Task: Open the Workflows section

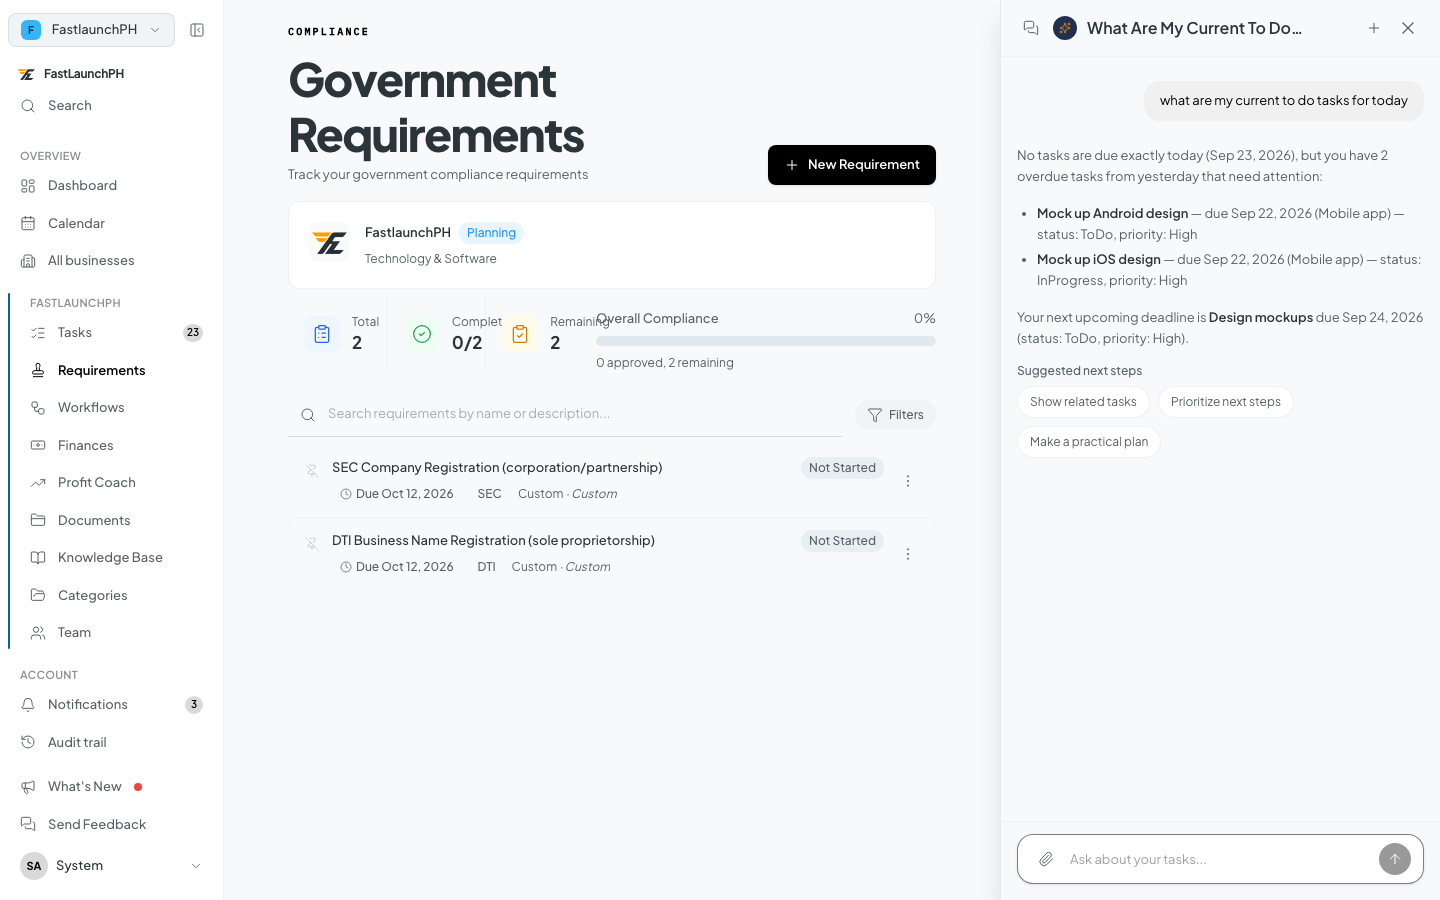Action: pyautogui.click(x=116, y=408)
